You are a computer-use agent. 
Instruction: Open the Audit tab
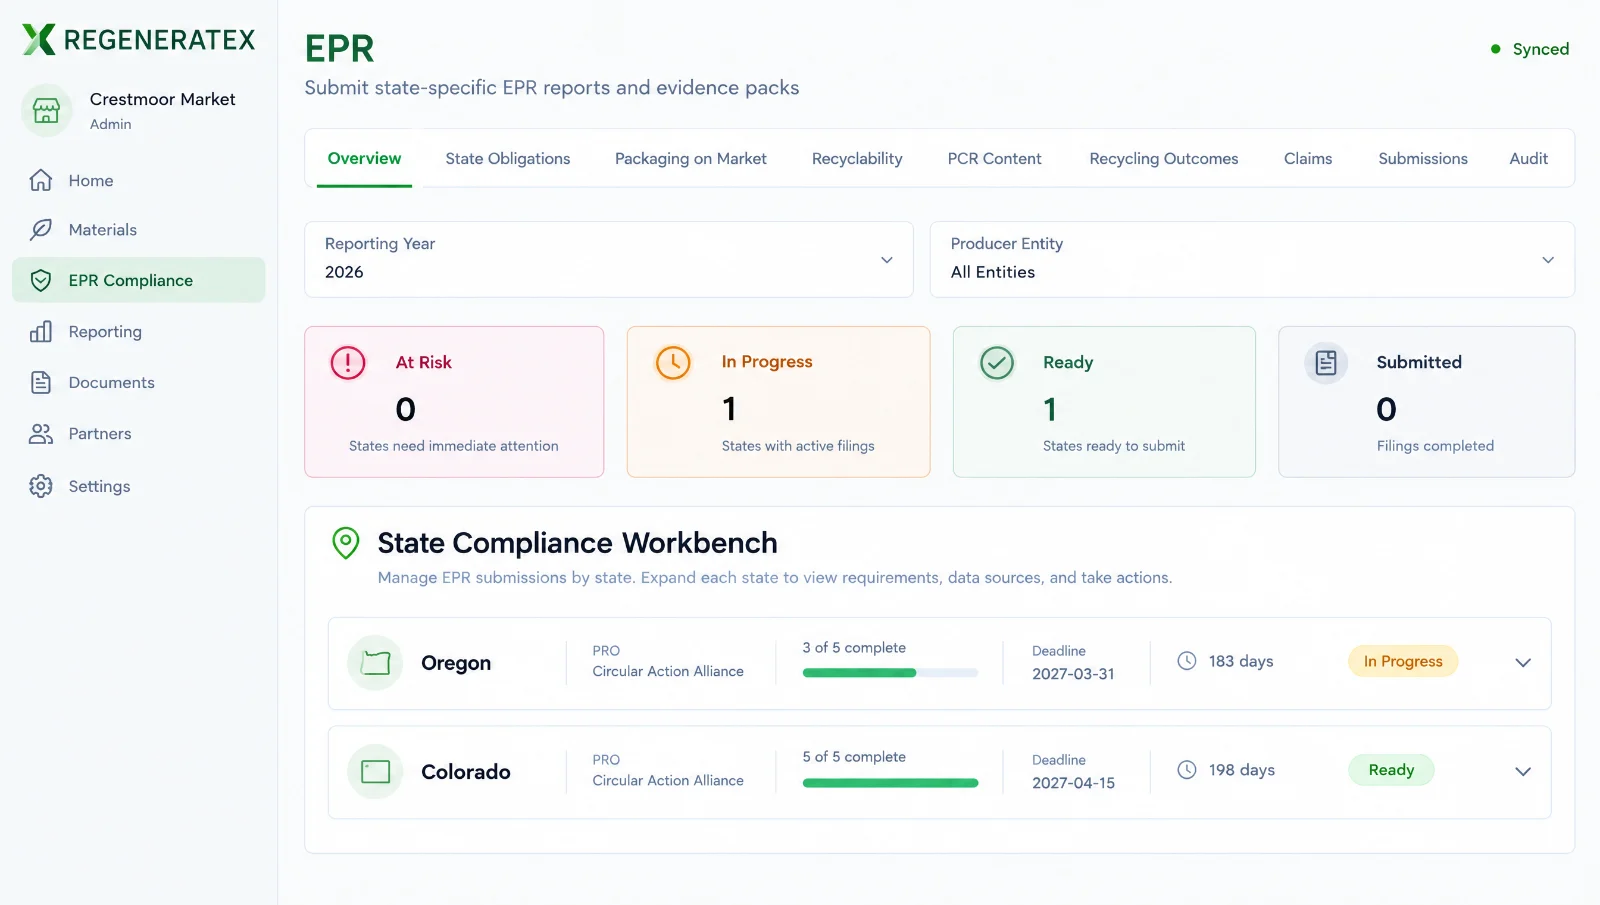click(x=1529, y=158)
